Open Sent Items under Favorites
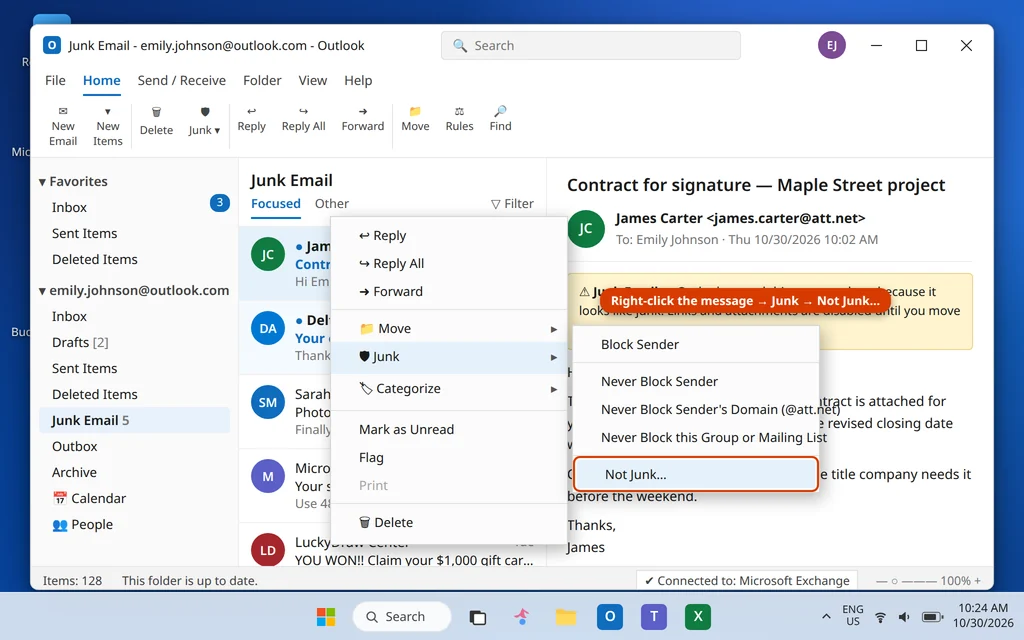The image size is (1024, 640). (x=135, y=233)
